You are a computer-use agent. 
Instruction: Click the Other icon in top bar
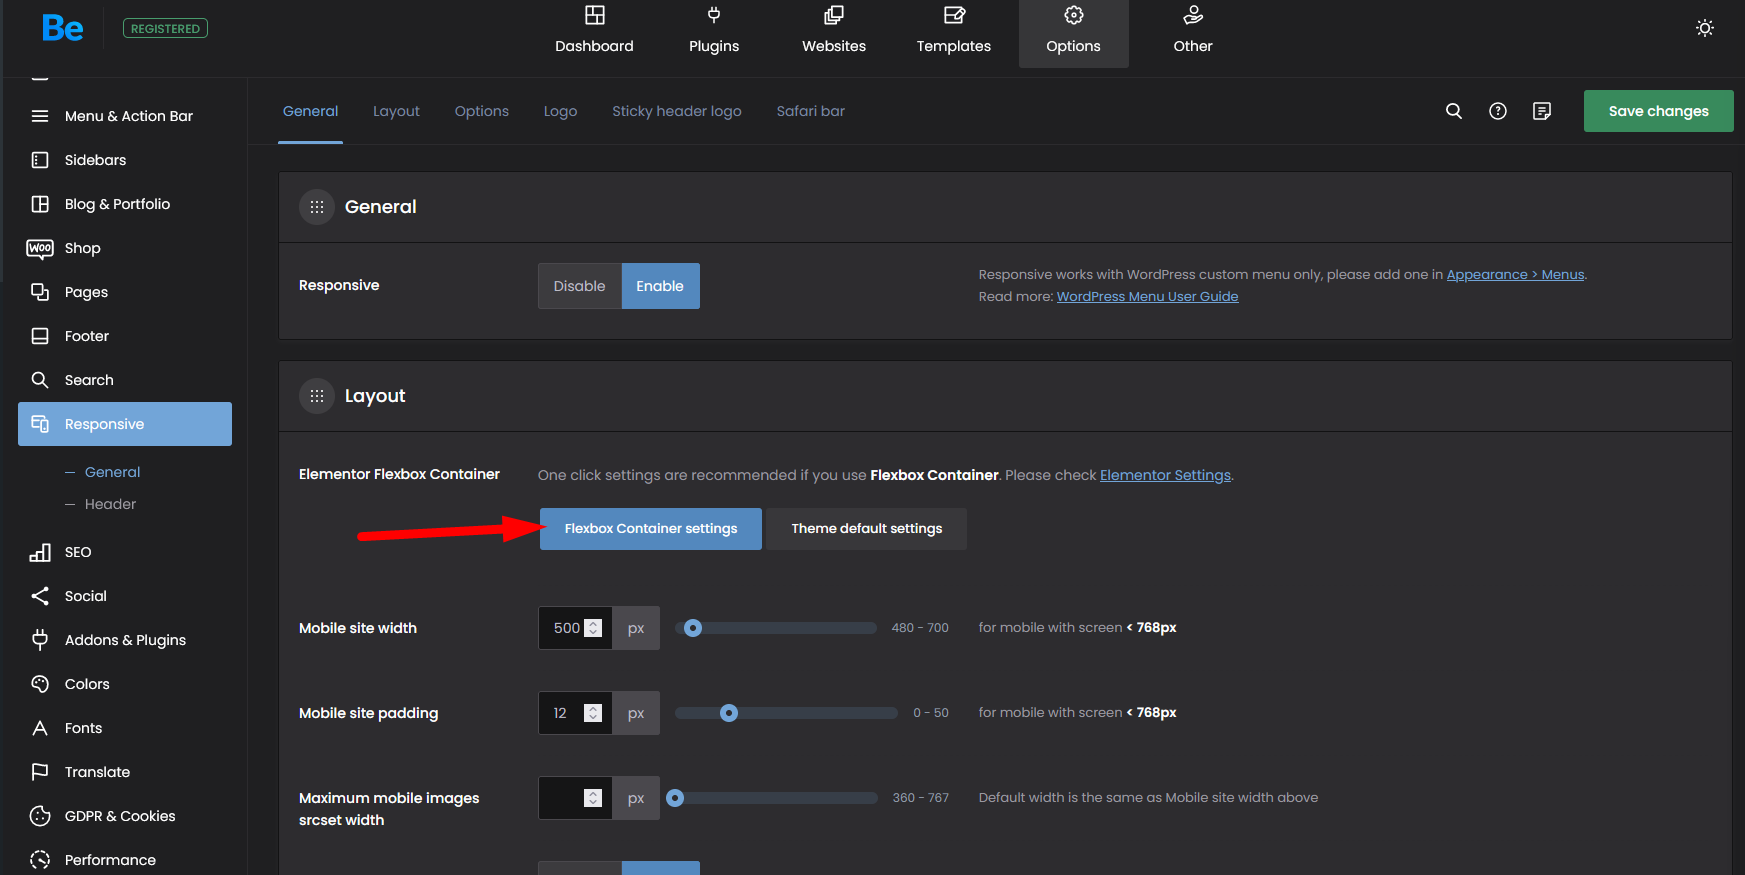pyautogui.click(x=1193, y=15)
